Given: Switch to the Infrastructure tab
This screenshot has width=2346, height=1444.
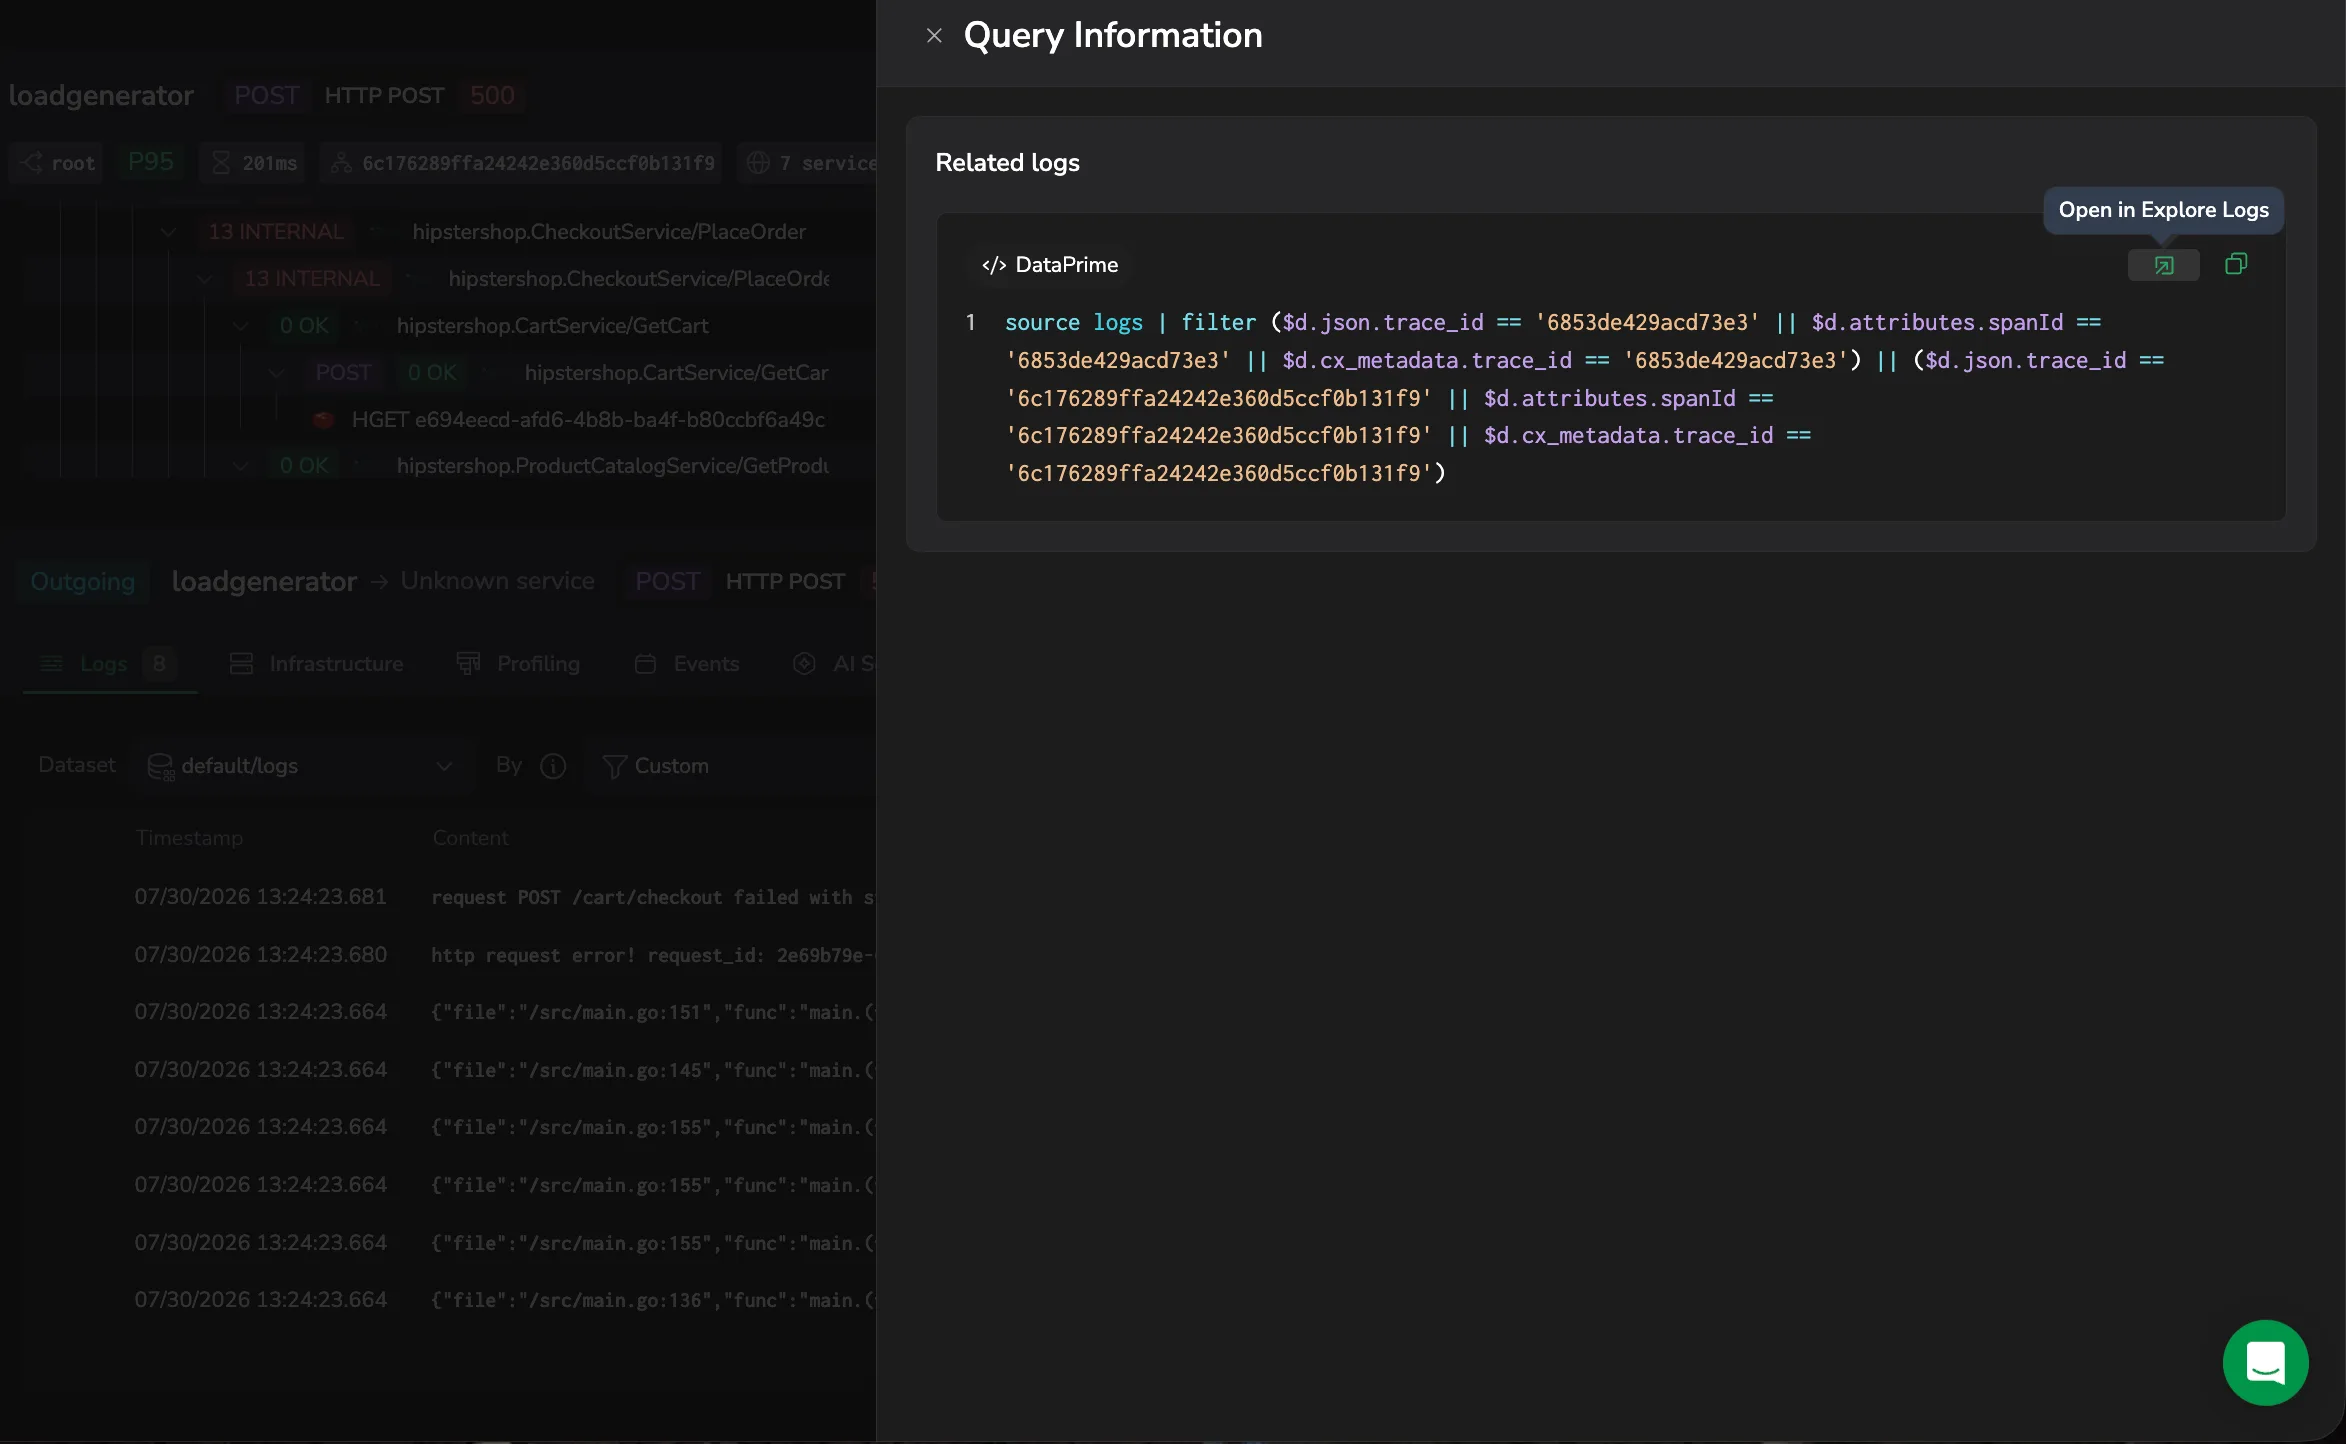Looking at the screenshot, I should point(316,664).
